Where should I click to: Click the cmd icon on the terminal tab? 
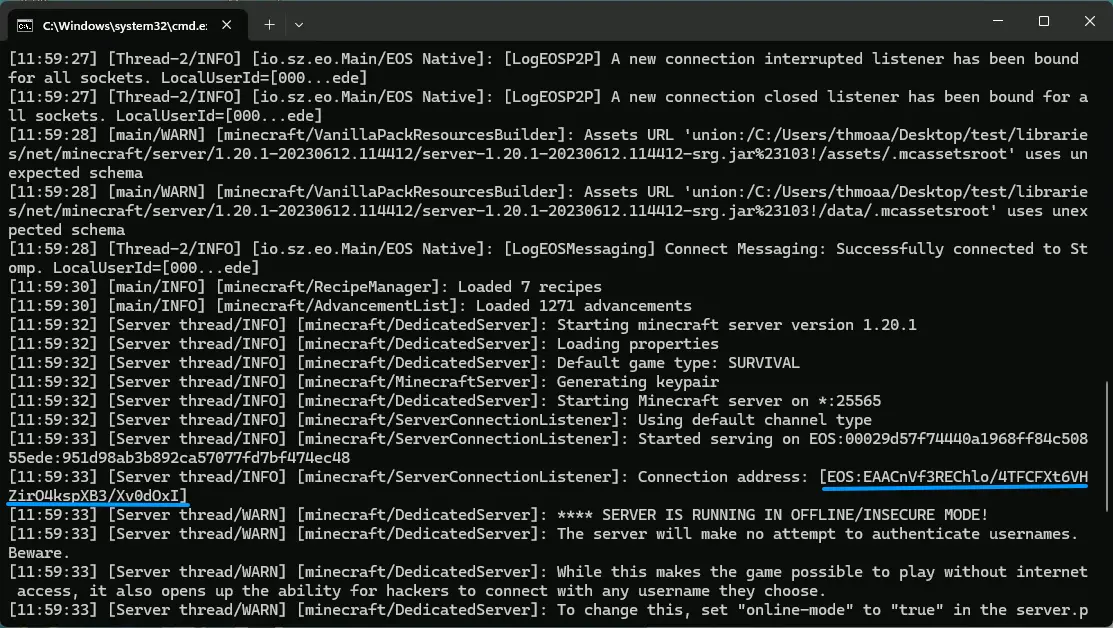[25, 26]
